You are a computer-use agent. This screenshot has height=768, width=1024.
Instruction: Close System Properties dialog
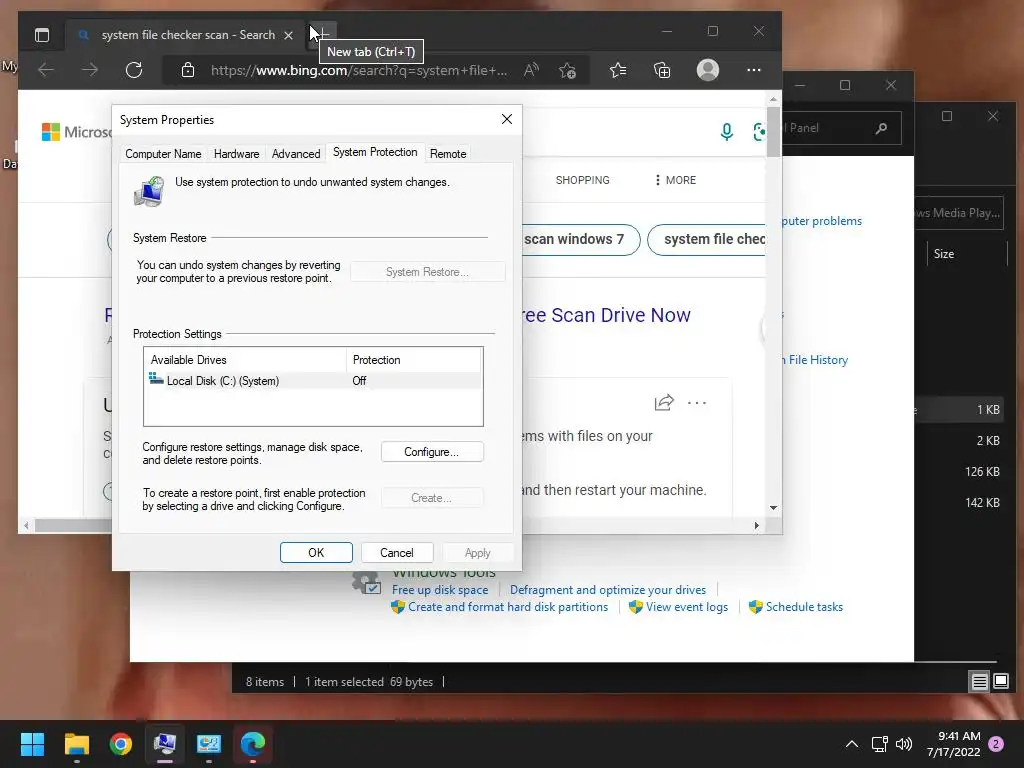(x=506, y=120)
